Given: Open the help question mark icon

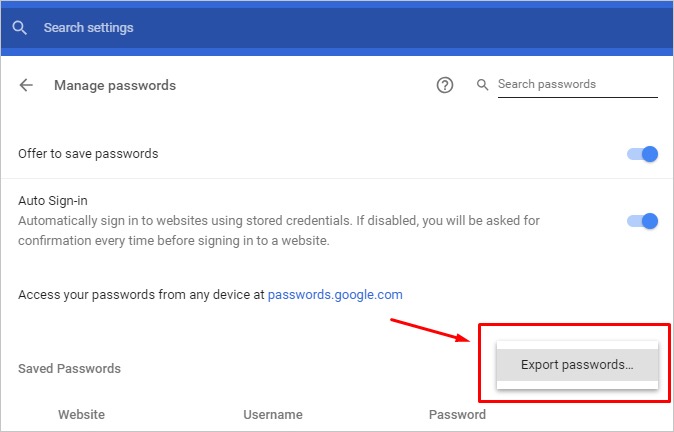Looking at the screenshot, I should (x=445, y=86).
